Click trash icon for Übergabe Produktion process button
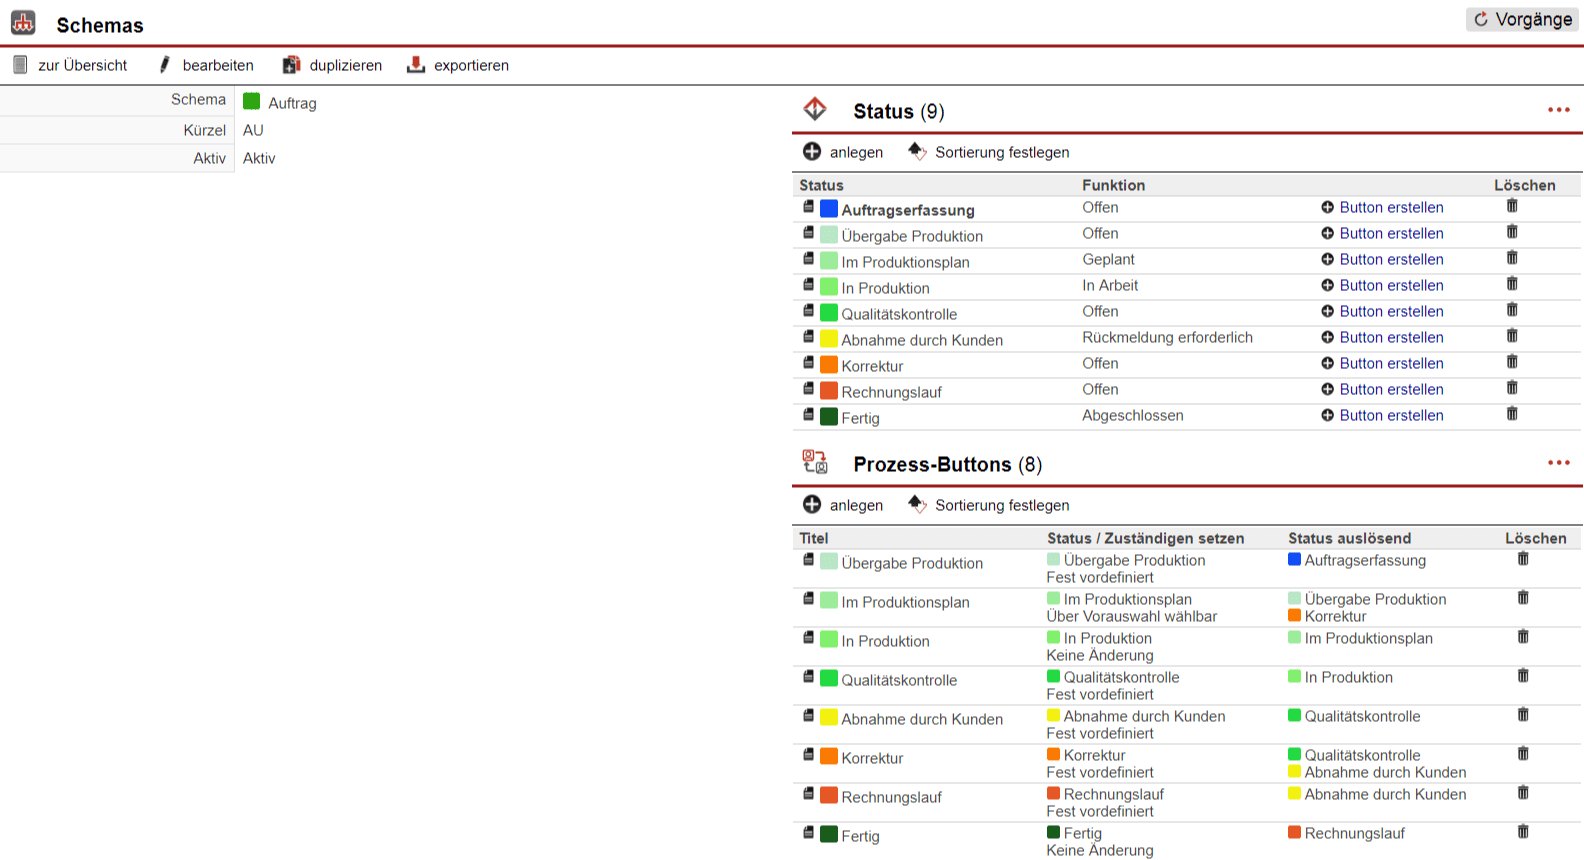1584x860 pixels. [1523, 559]
